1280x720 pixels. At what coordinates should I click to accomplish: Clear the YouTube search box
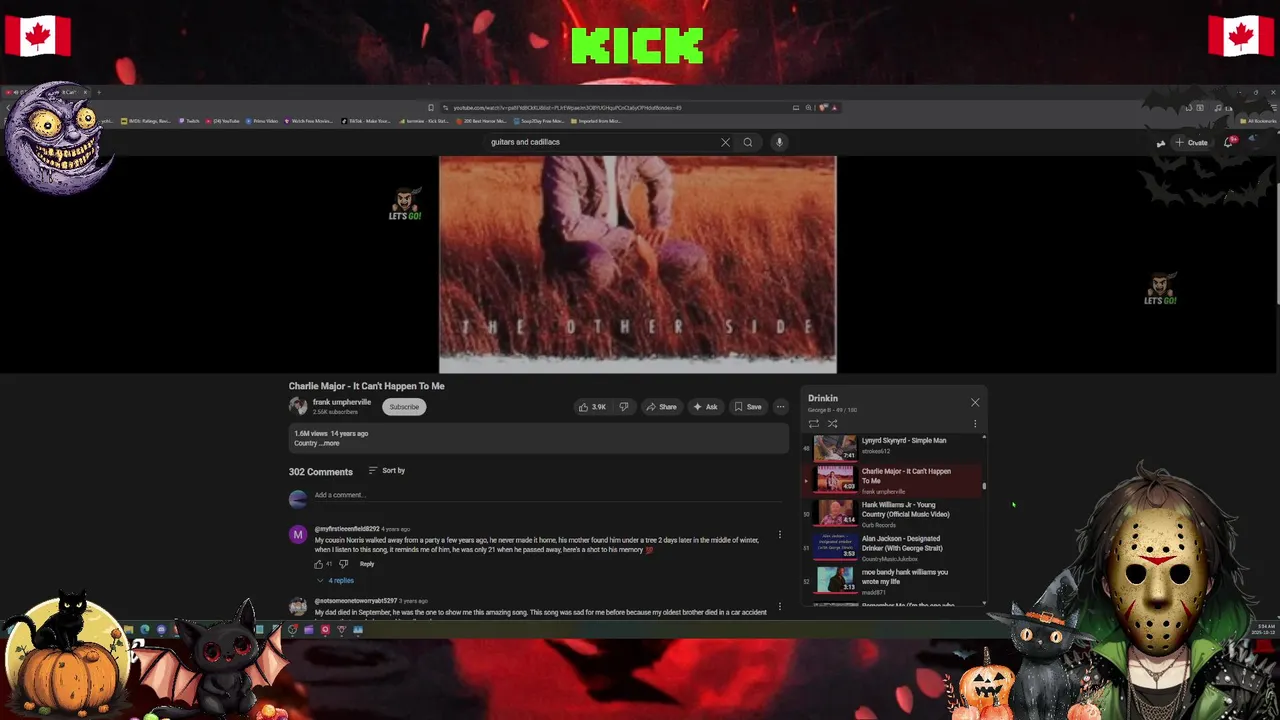(726, 142)
